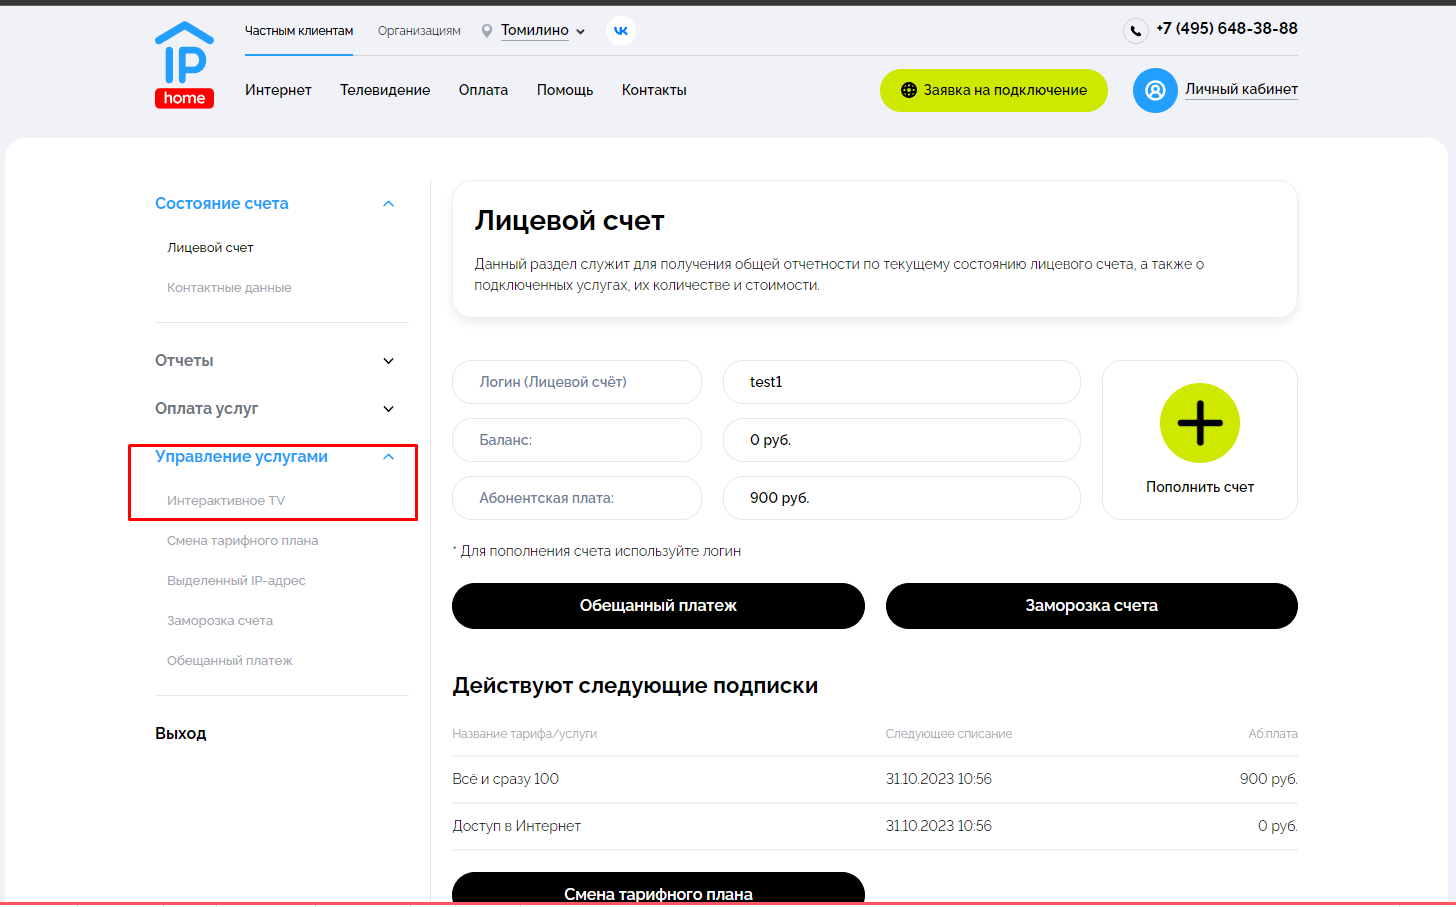Open the Интернет menu item
Image resolution: width=1456 pixels, height=907 pixels.
(x=278, y=90)
